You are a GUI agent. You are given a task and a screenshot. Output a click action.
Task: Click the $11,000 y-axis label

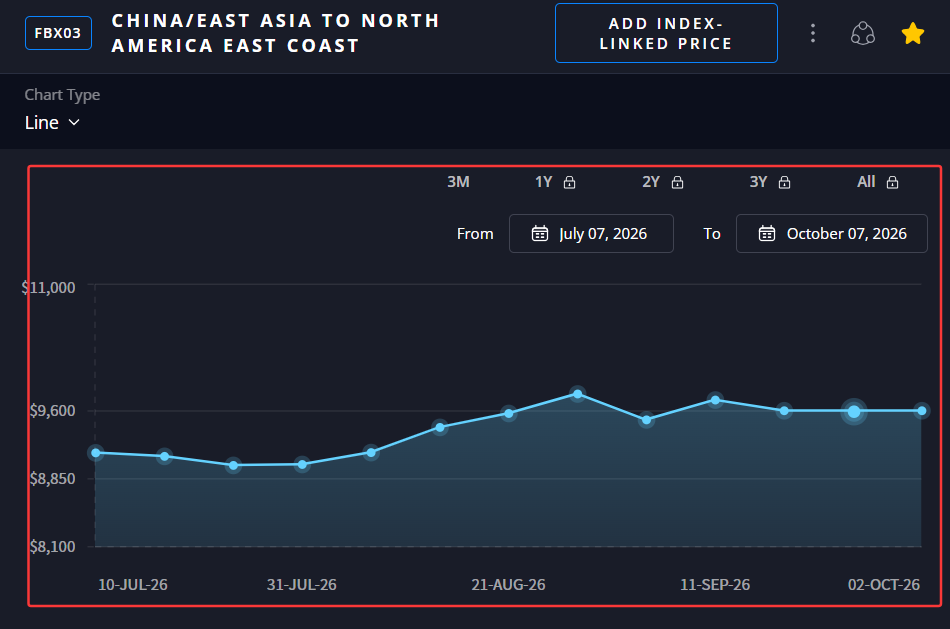click(48, 287)
